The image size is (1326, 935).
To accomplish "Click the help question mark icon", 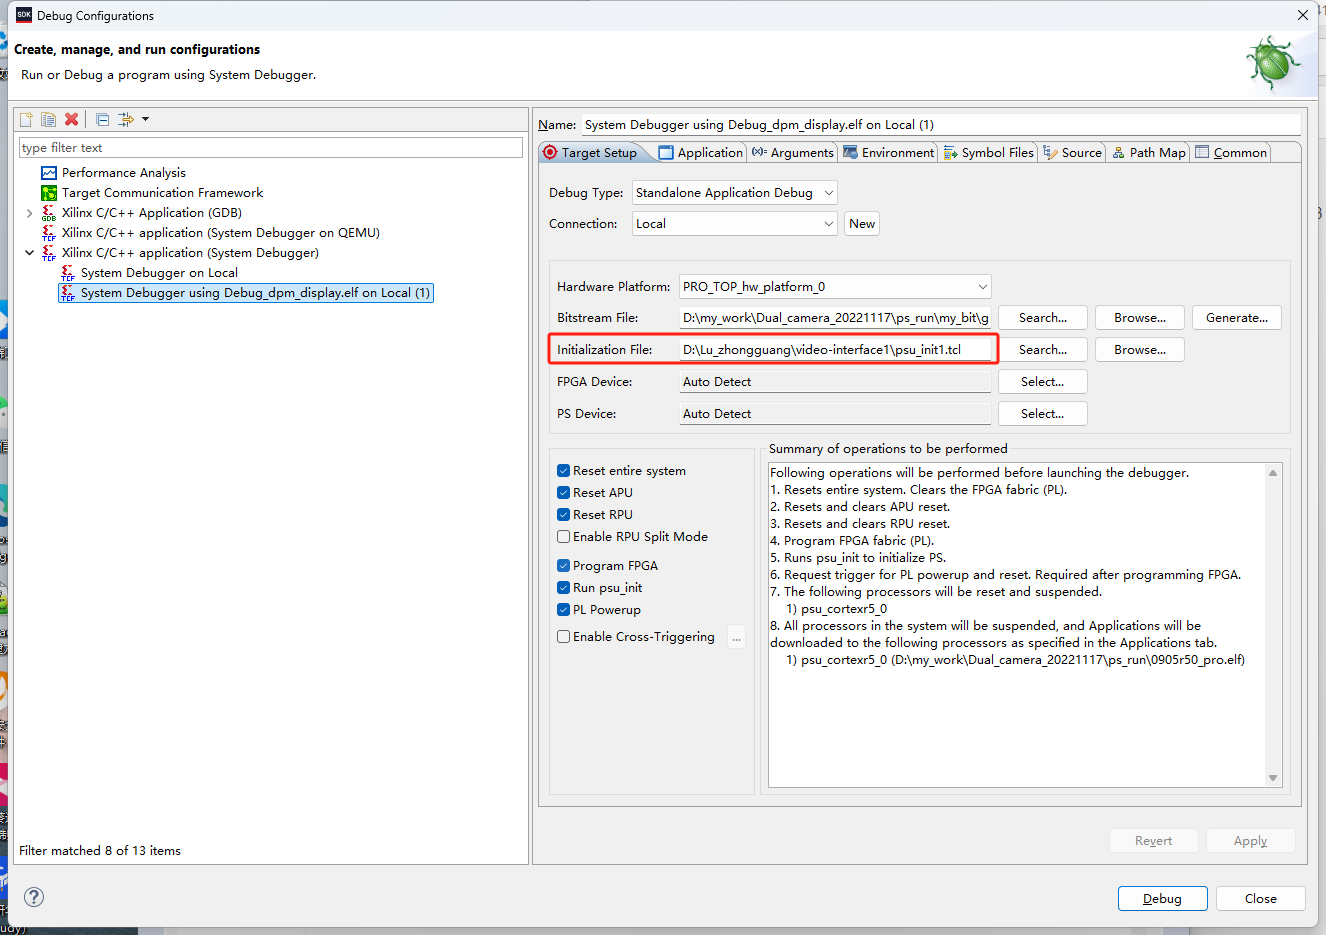I will (34, 897).
